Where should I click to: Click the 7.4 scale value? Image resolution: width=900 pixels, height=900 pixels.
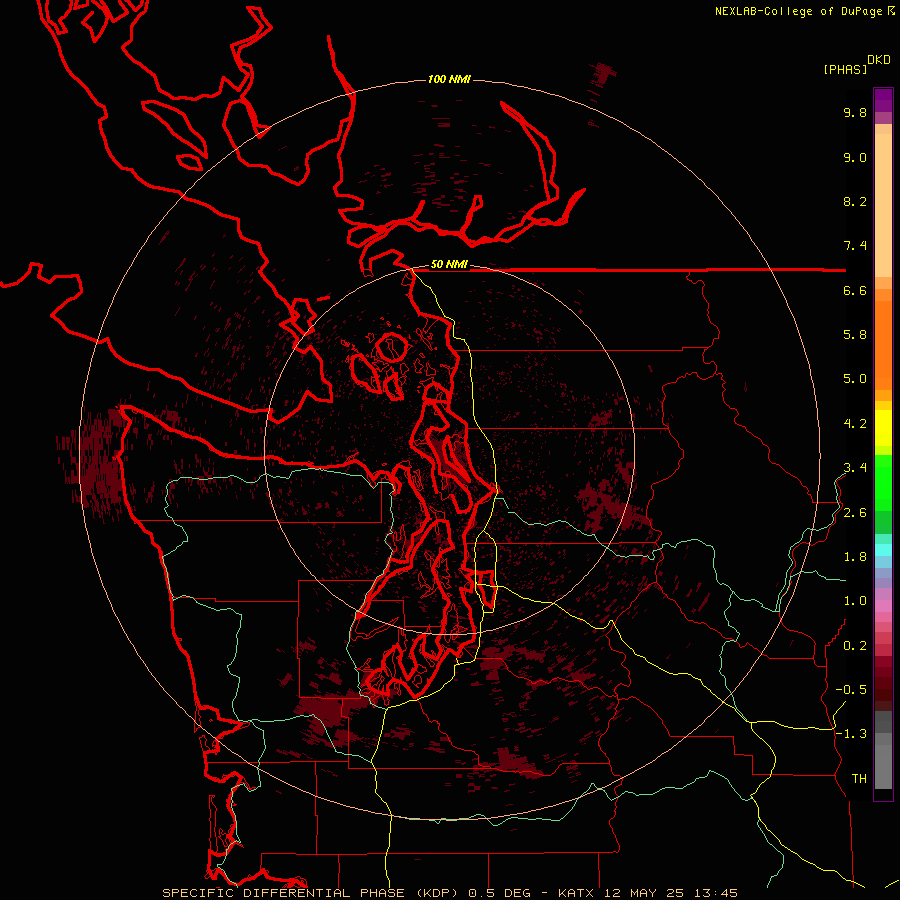tap(855, 246)
